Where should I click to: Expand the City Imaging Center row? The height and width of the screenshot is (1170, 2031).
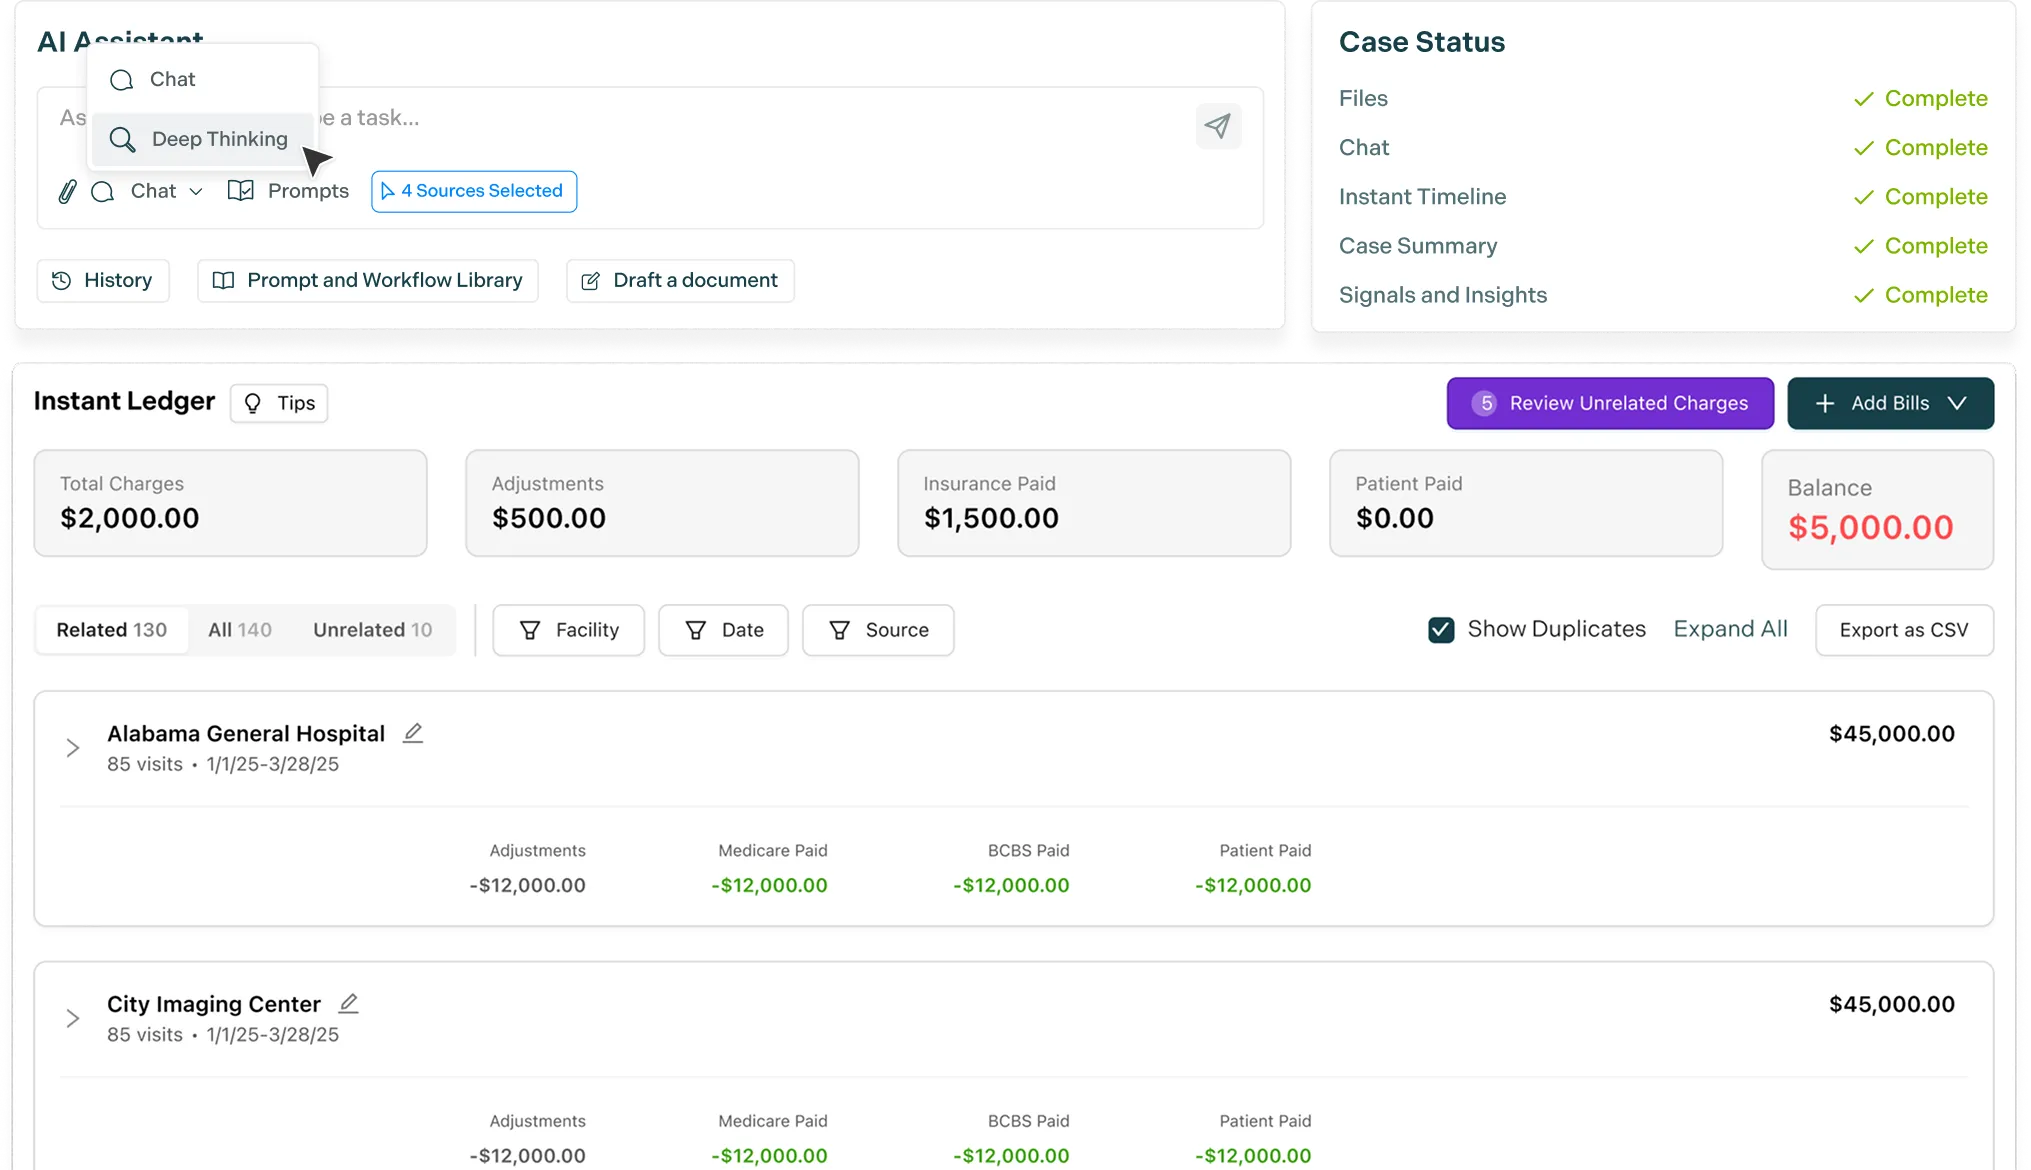pyautogui.click(x=73, y=1018)
